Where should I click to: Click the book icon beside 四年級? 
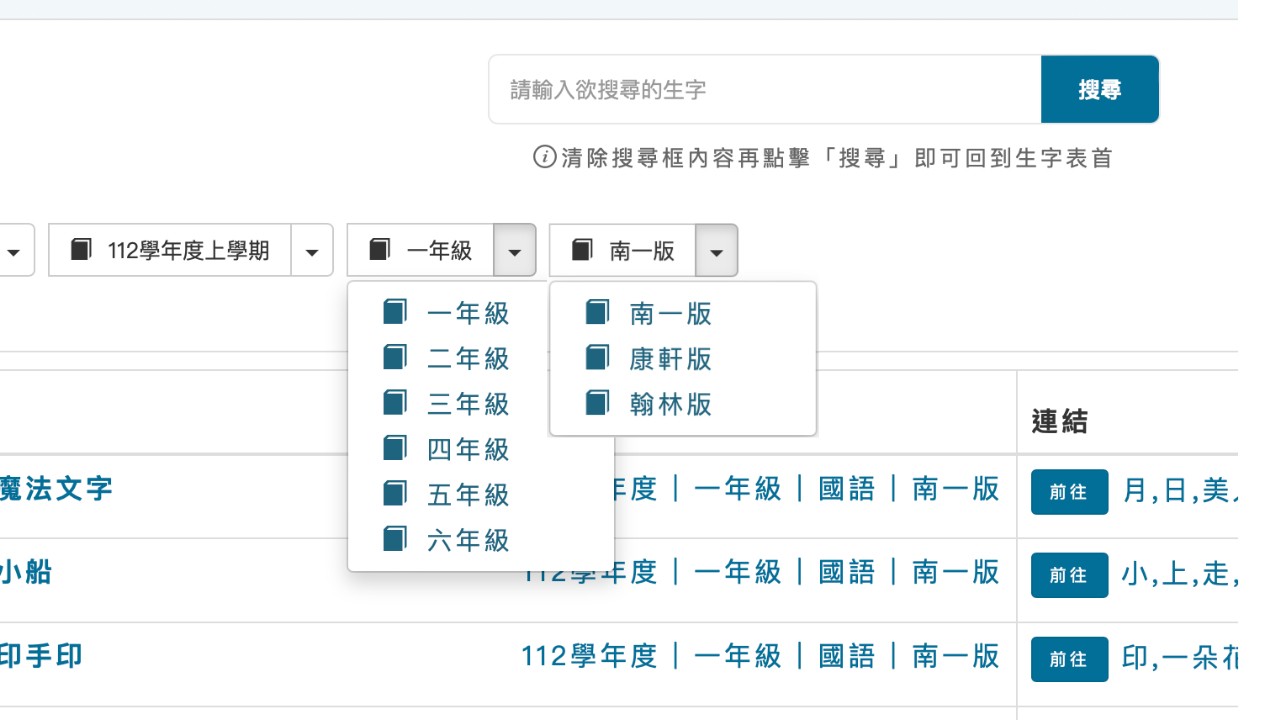(395, 448)
